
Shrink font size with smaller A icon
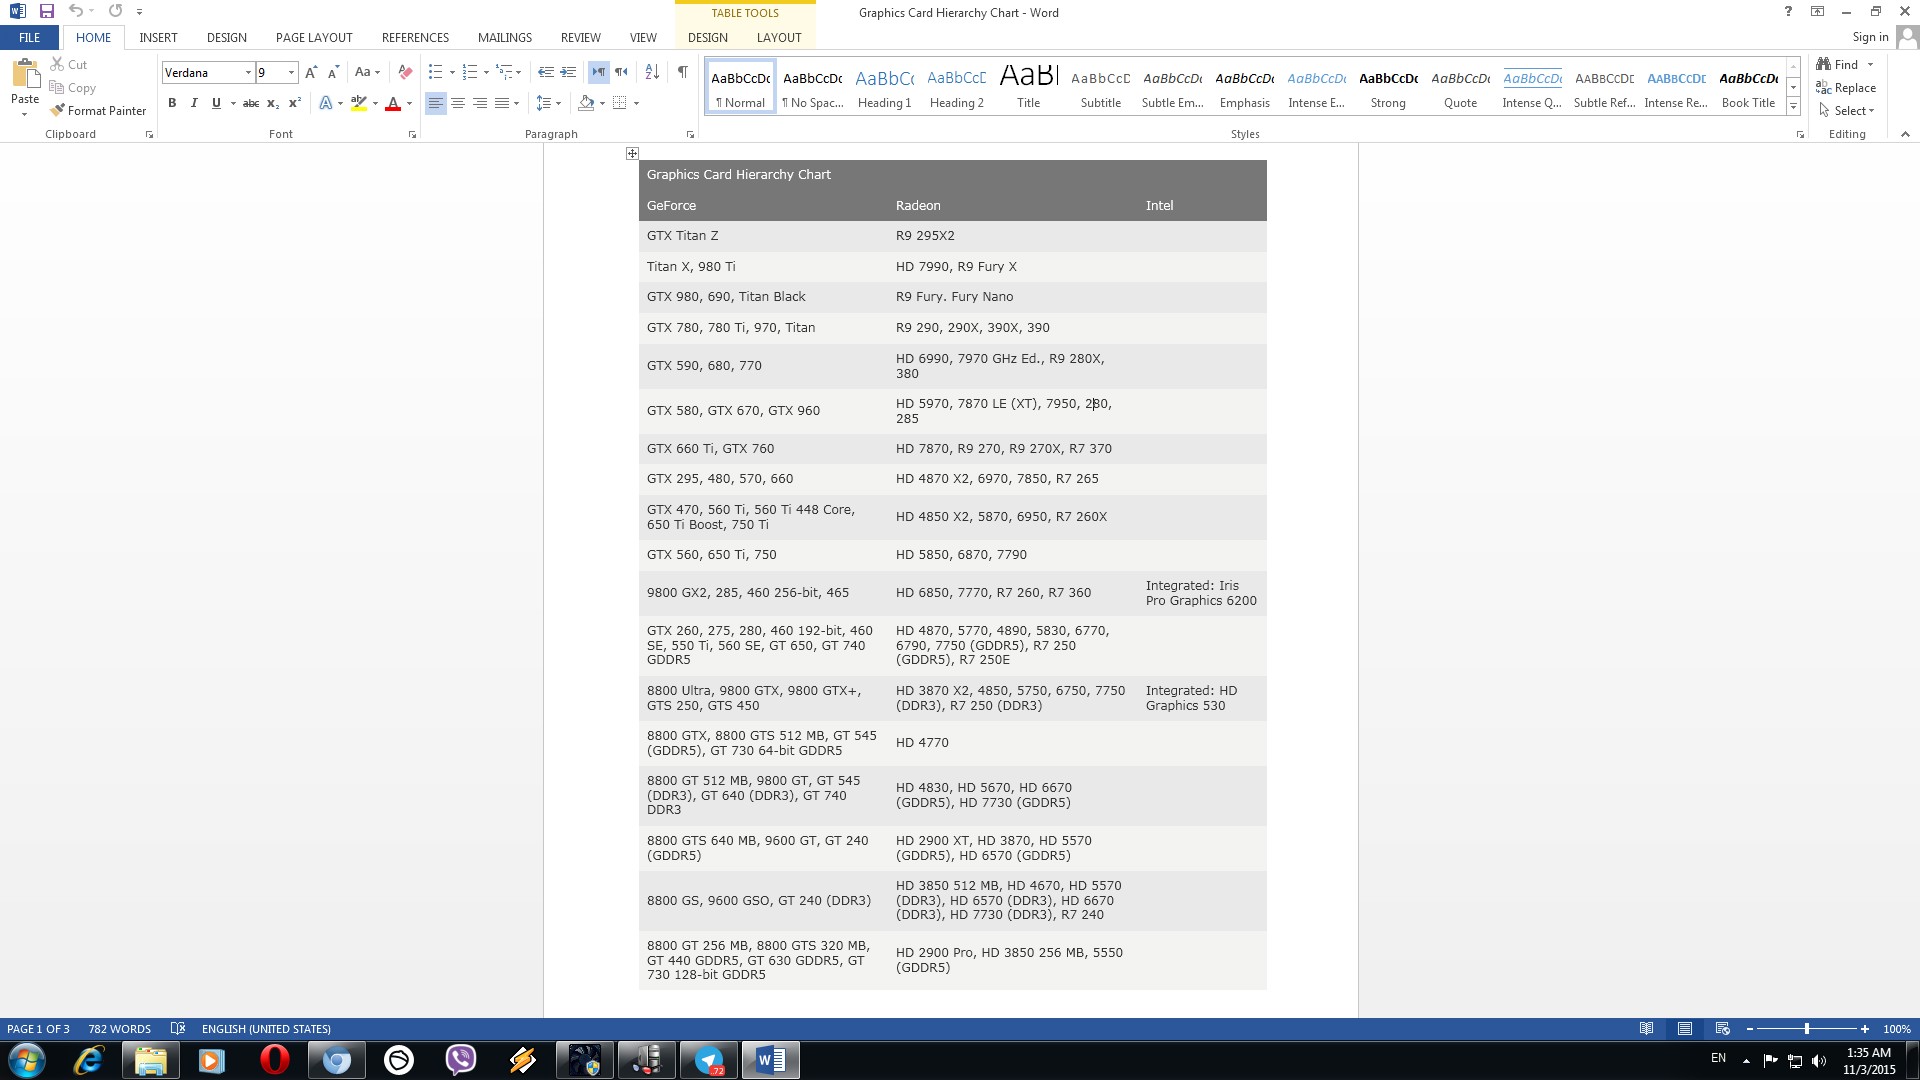pyautogui.click(x=334, y=72)
